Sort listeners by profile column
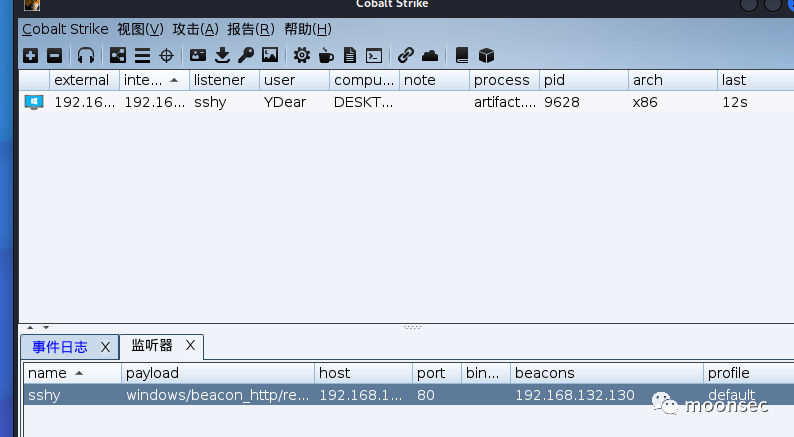The height and width of the screenshot is (437, 794). click(x=749, y=373)
